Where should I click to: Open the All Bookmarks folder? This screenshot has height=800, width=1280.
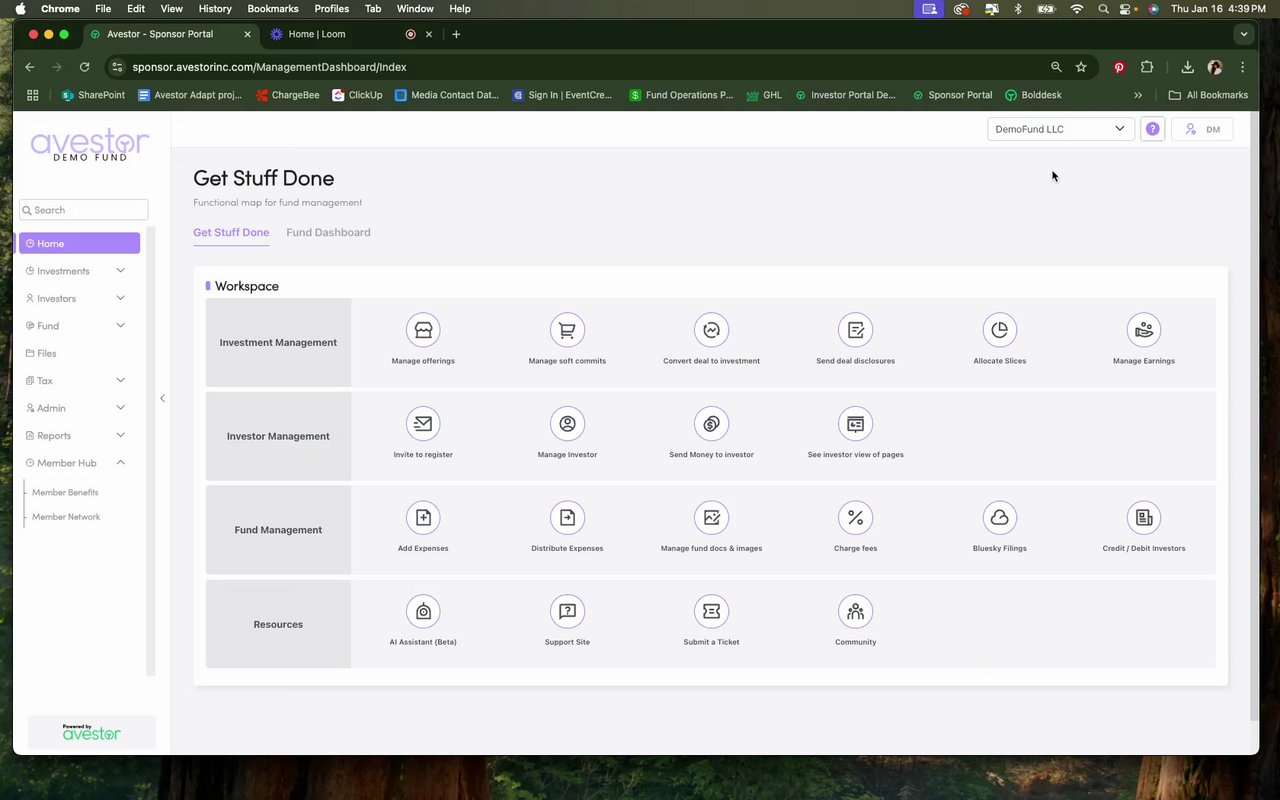pyautogui.click(x=1208, y=95)
